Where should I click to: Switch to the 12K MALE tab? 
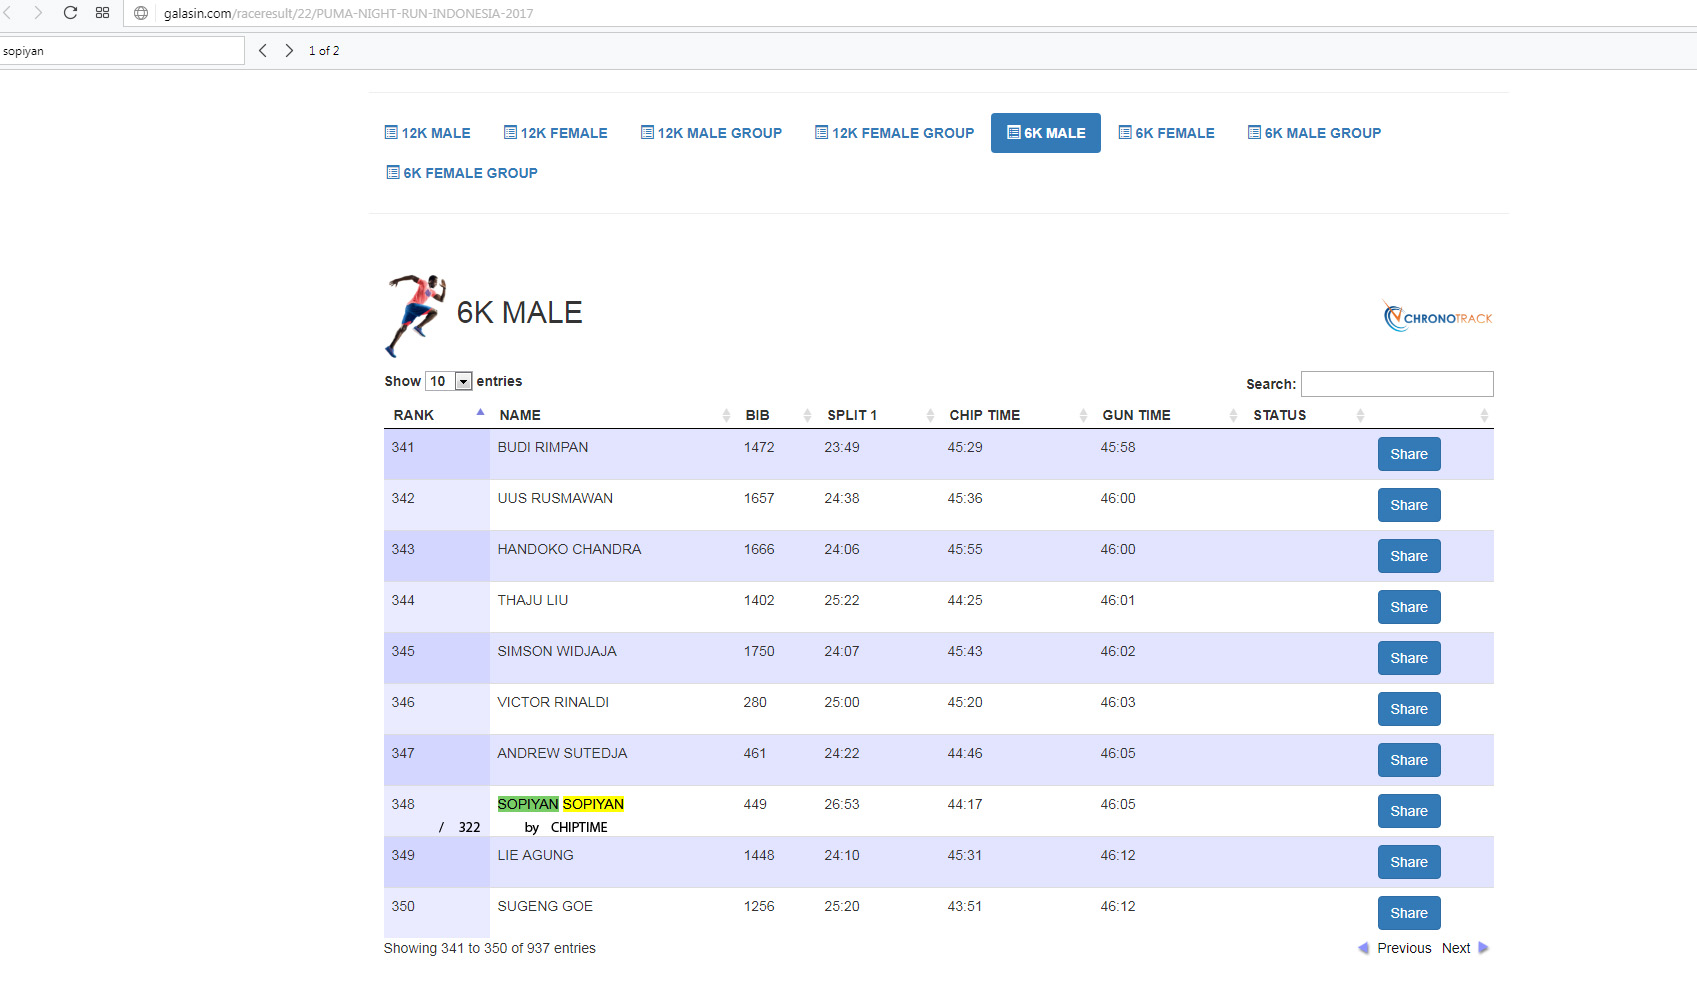pyautogui.click(x=427, y=133)
